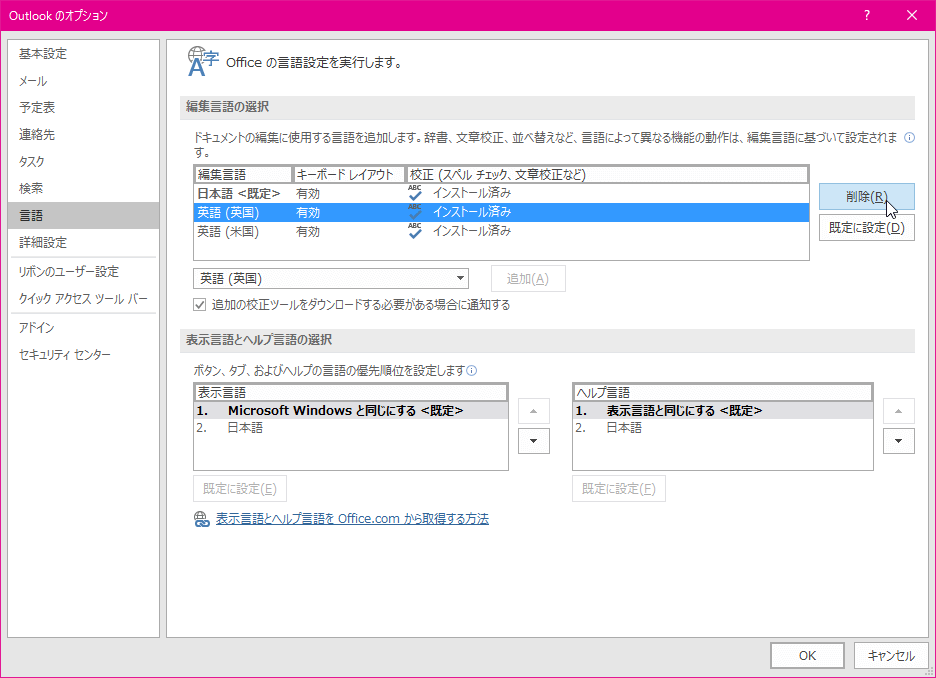Click the Office language settings icon

click(x=203, y=62)
